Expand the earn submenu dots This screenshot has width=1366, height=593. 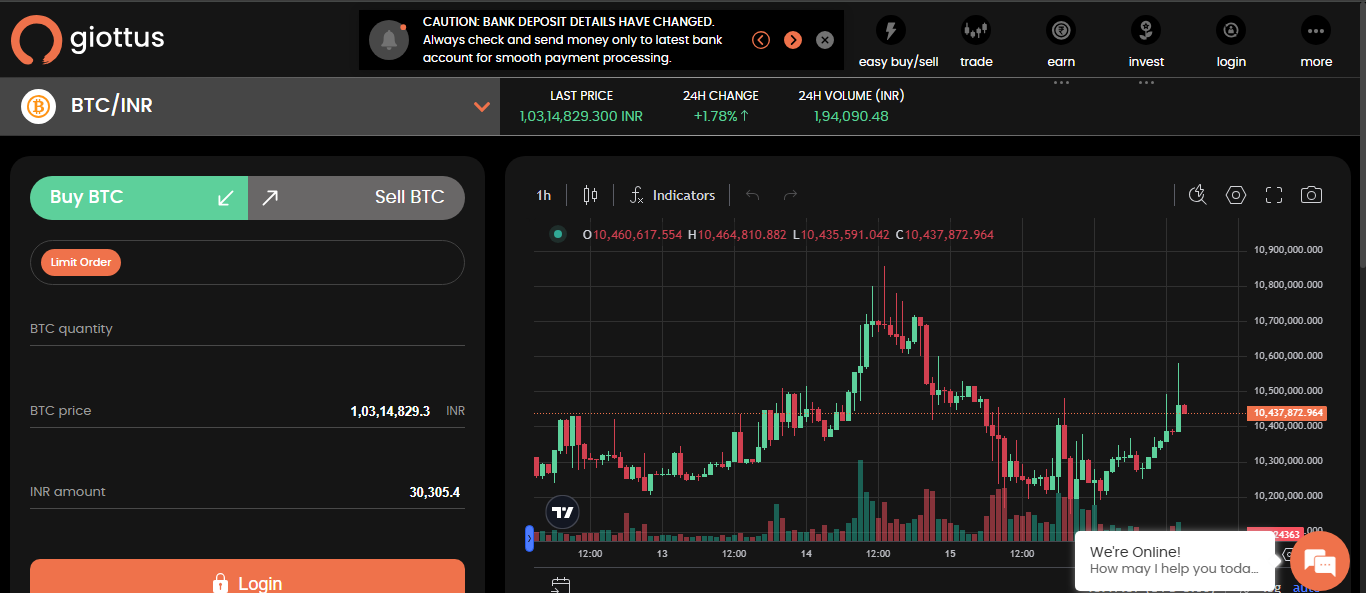[1061, 83]
